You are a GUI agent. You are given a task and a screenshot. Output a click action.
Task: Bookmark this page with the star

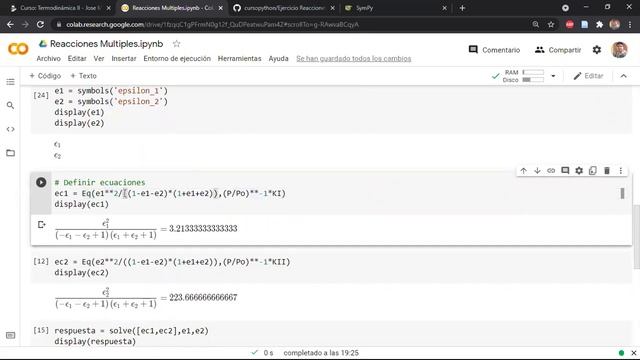point(551,24)
